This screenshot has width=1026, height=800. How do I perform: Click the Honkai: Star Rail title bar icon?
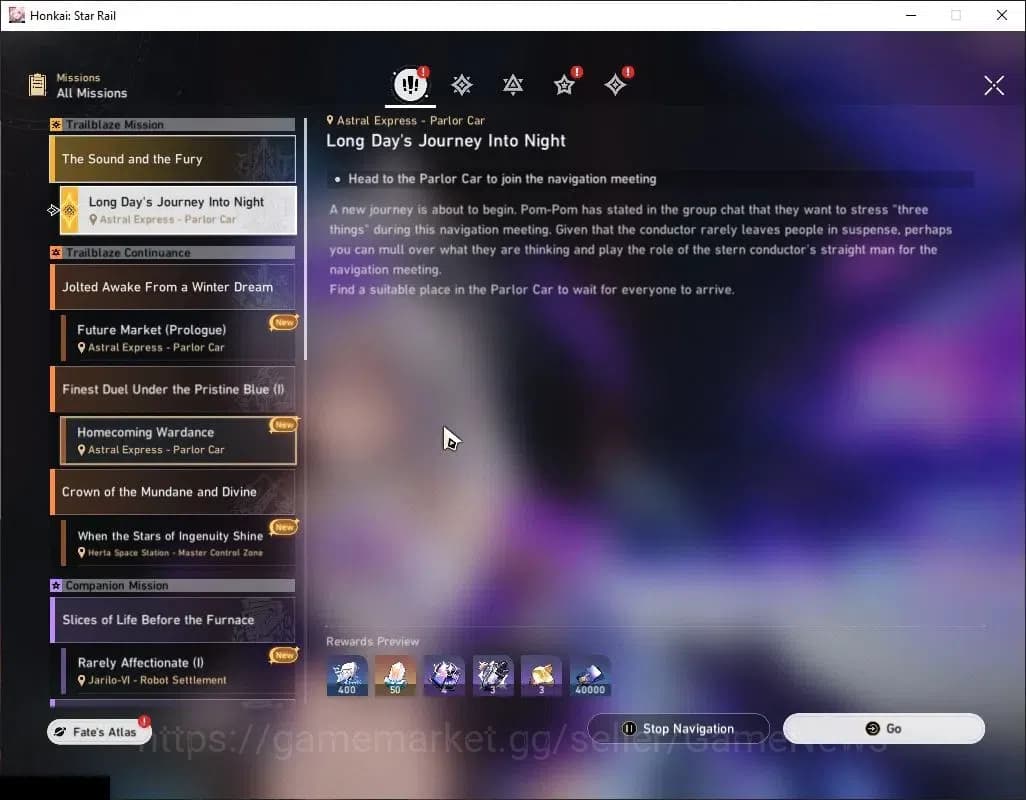(x=16, y=15)
